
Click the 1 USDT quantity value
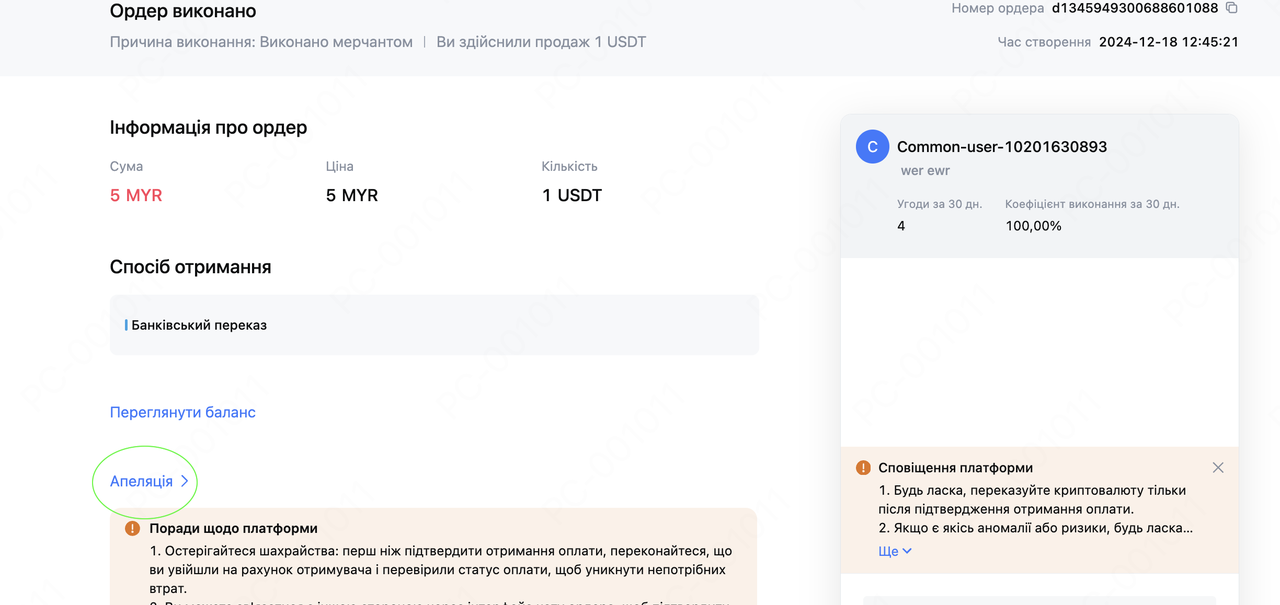(x=572, y=195)
